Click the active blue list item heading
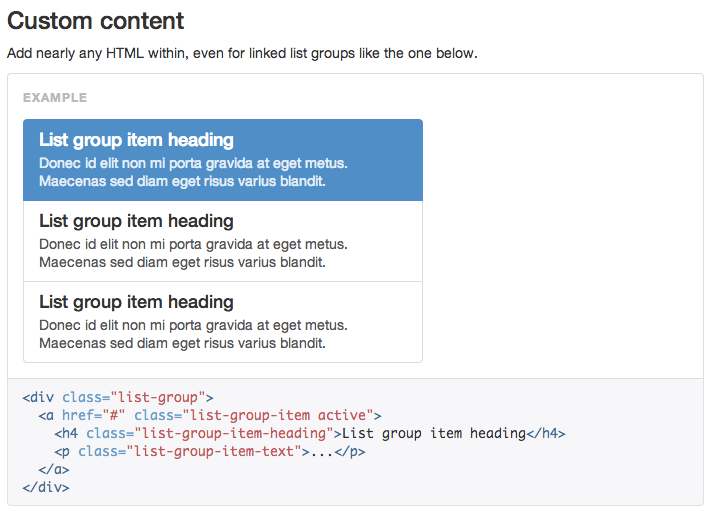The image size is (718, 518). pyautogui.click(x=136, y=140)
